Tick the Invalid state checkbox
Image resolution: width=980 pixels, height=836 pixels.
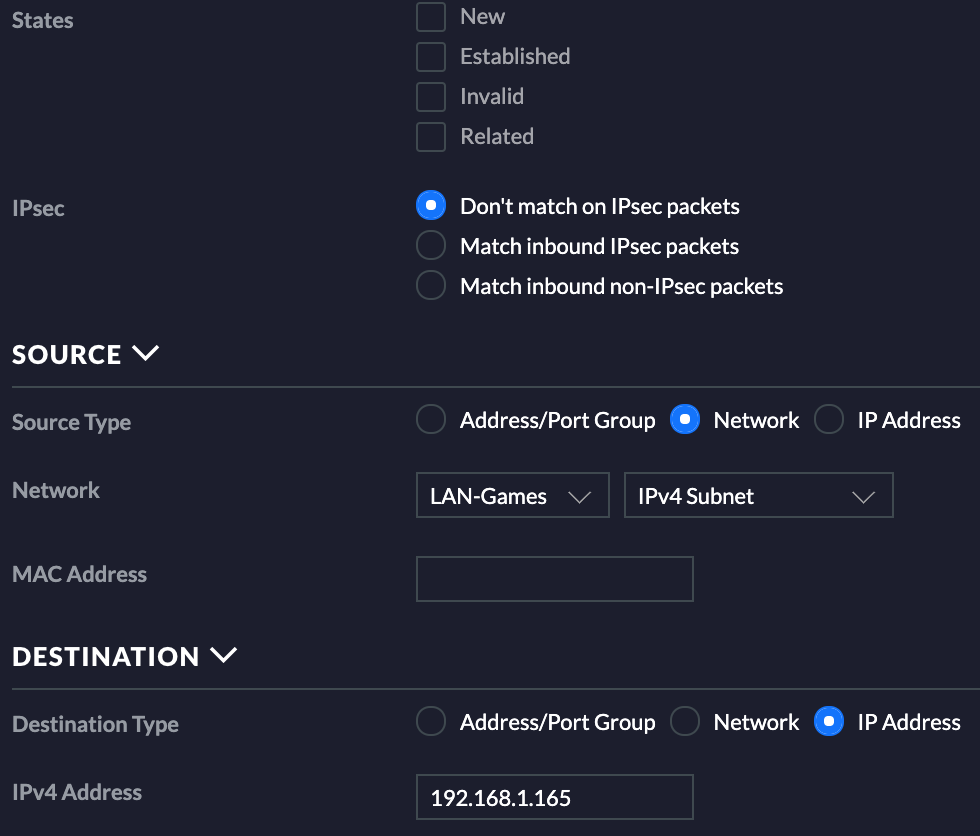coord(431,97)
